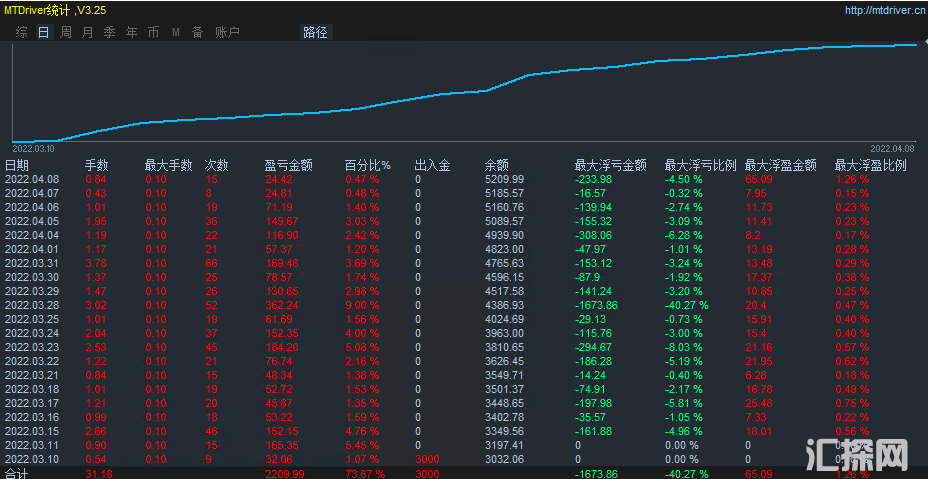This screenshot has width=928, height=479.
Task: Click the profit value 362.24
Action: pos(281,305)
